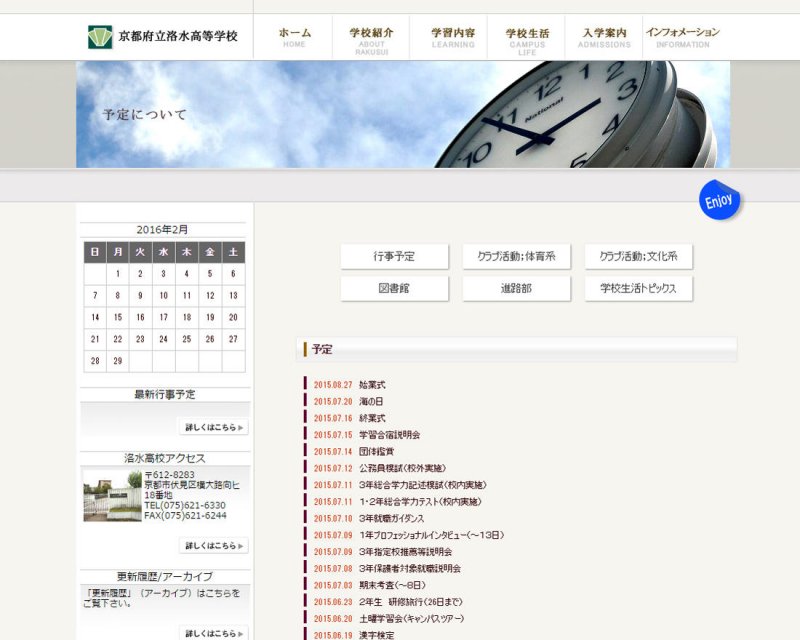The height and width of the screenshot is (640, 800).
Task: Open the 学校紹介 About Rakusui menu
Action: (371, 38)
